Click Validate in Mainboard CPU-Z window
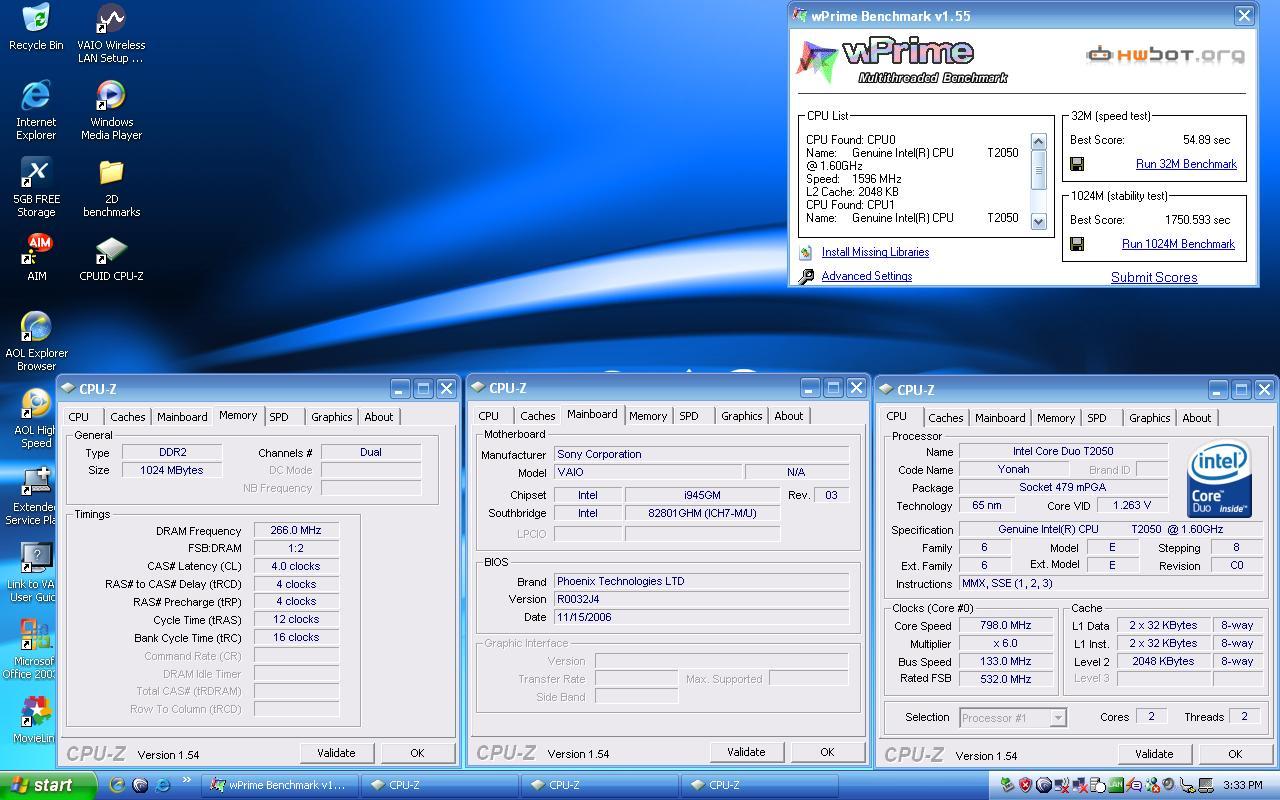This screenshot has width=1280, height=800. [x=746, y=752]
